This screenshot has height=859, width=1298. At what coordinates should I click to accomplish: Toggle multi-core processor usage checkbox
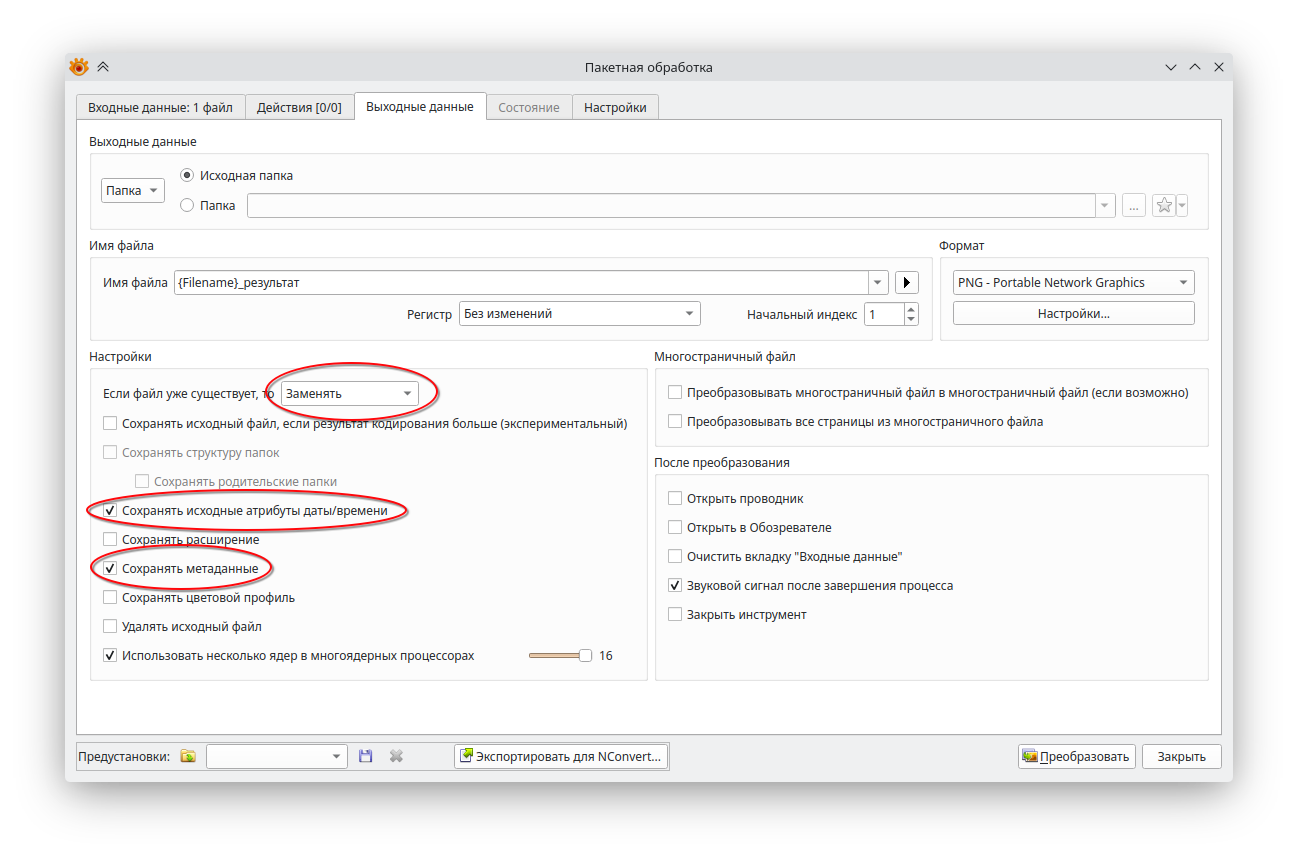pyautogui.click(x=110, y=656)
